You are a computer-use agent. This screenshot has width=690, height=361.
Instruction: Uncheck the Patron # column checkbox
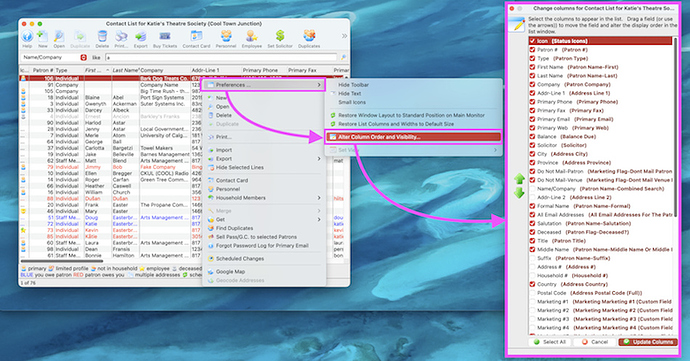click(x=532, y=50)
